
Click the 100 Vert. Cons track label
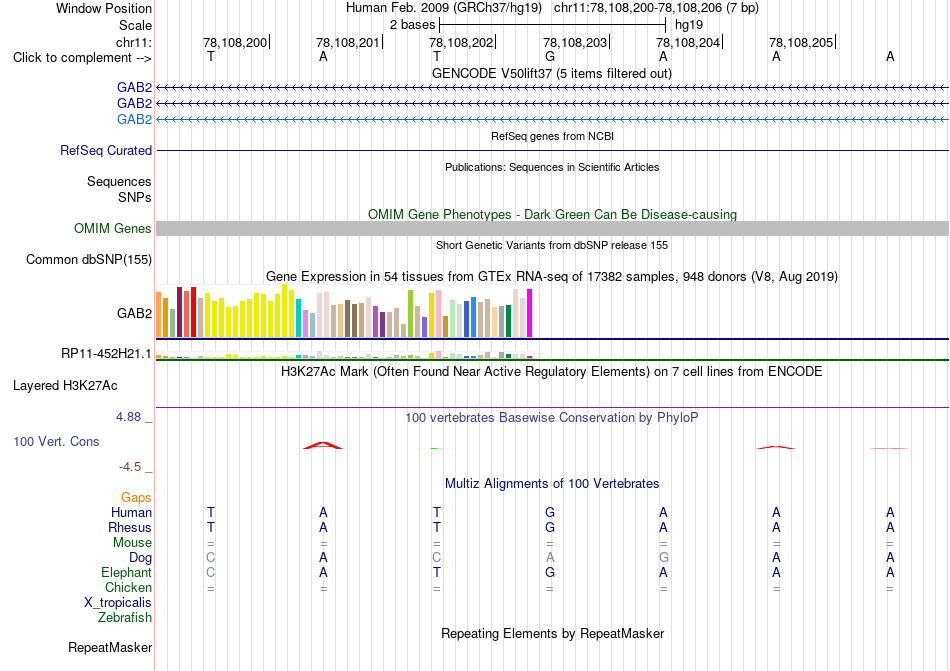pos(56,441)
